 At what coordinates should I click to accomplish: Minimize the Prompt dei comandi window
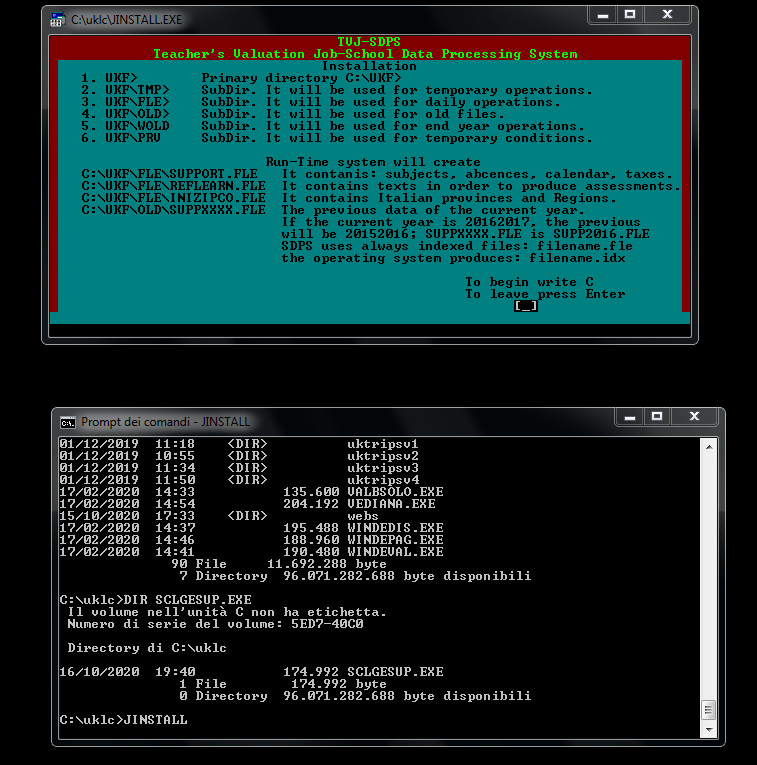click(x=630, y=417)
